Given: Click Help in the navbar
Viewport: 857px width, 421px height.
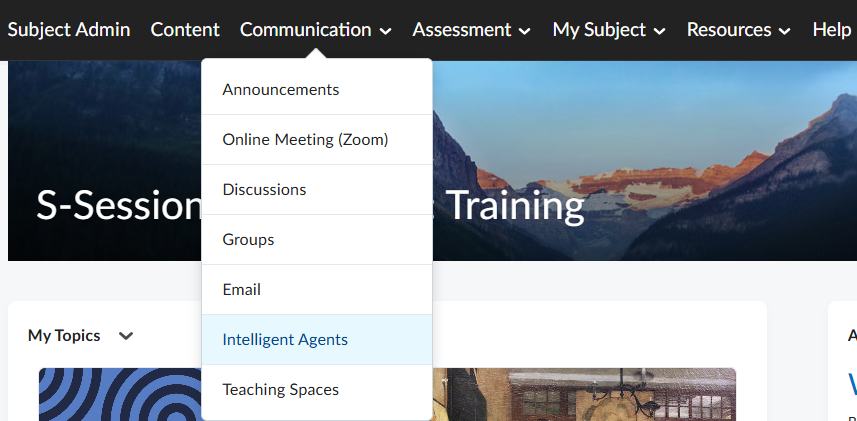Looking at the screenshot, I should [x=831, y=30].
